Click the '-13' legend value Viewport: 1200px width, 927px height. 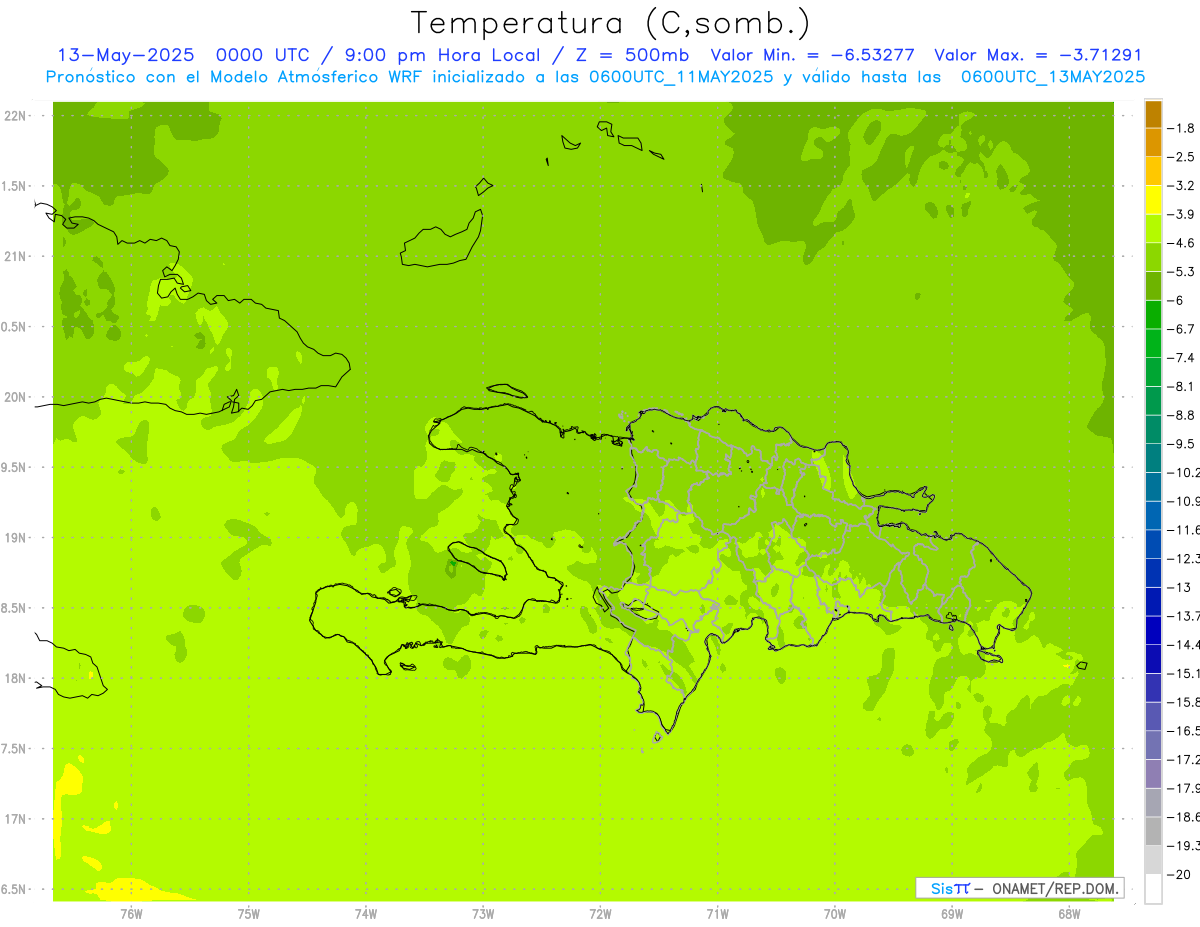click(x=1179, y=587)
